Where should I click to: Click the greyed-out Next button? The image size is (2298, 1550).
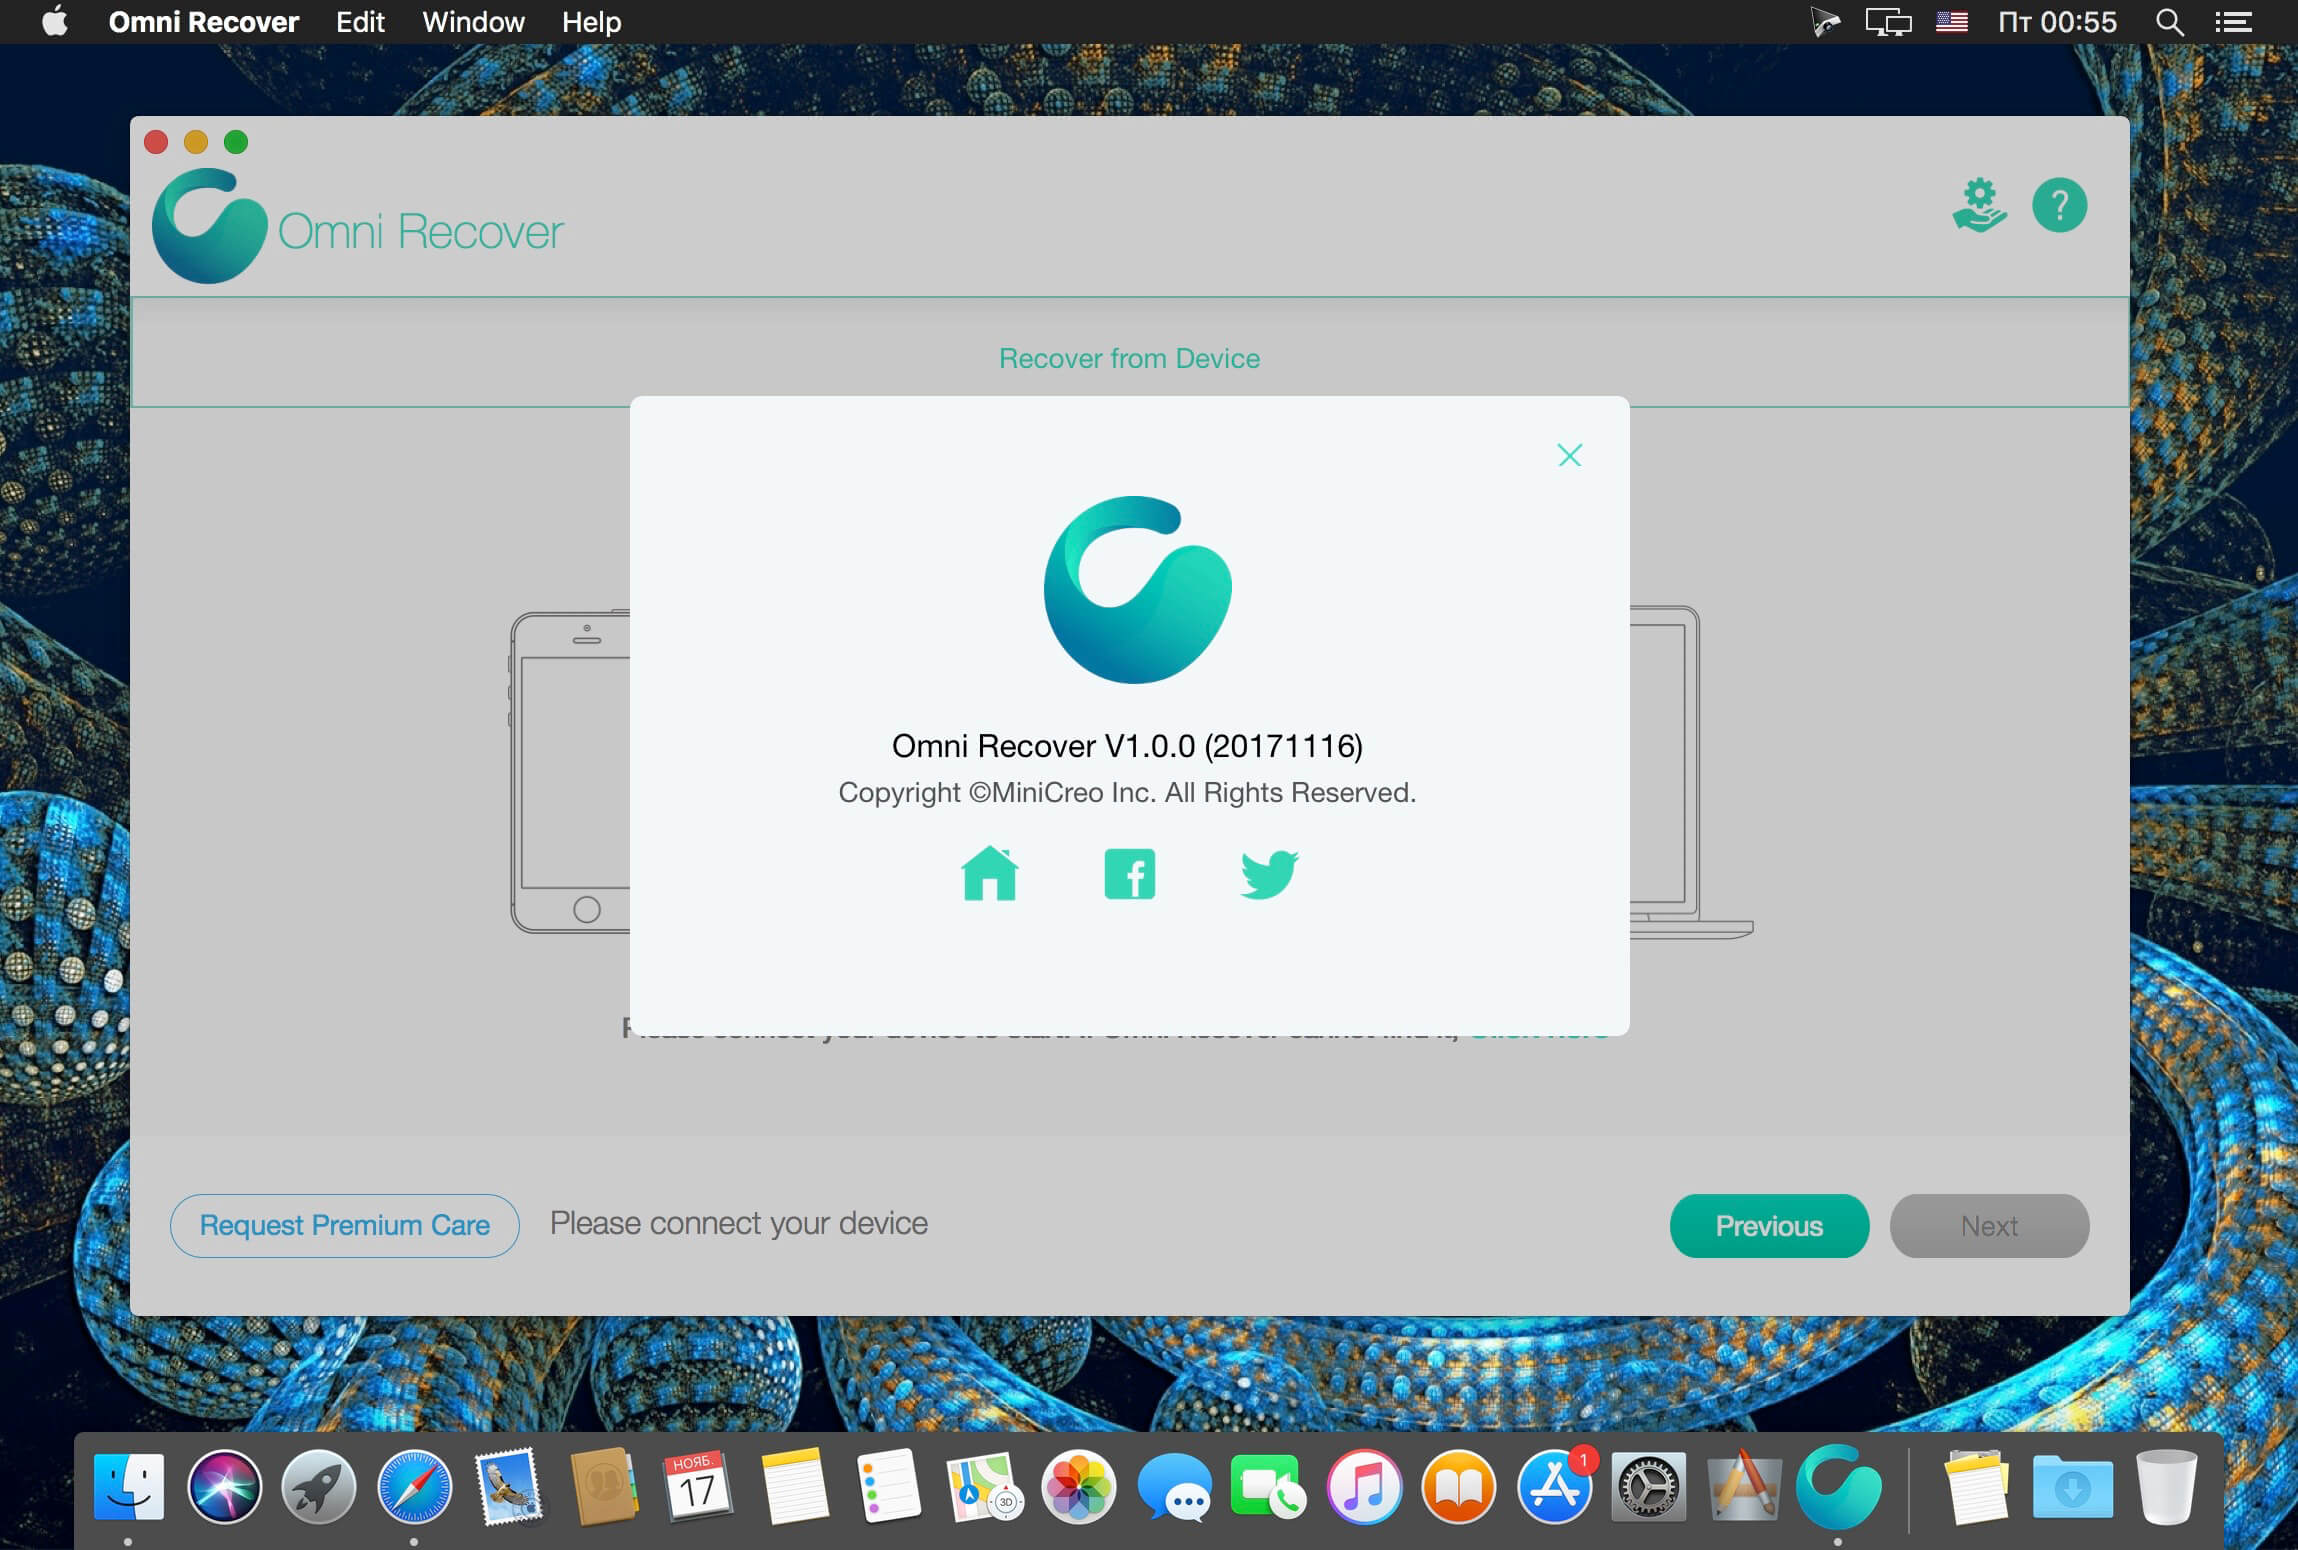[x=1988, y=1225]
